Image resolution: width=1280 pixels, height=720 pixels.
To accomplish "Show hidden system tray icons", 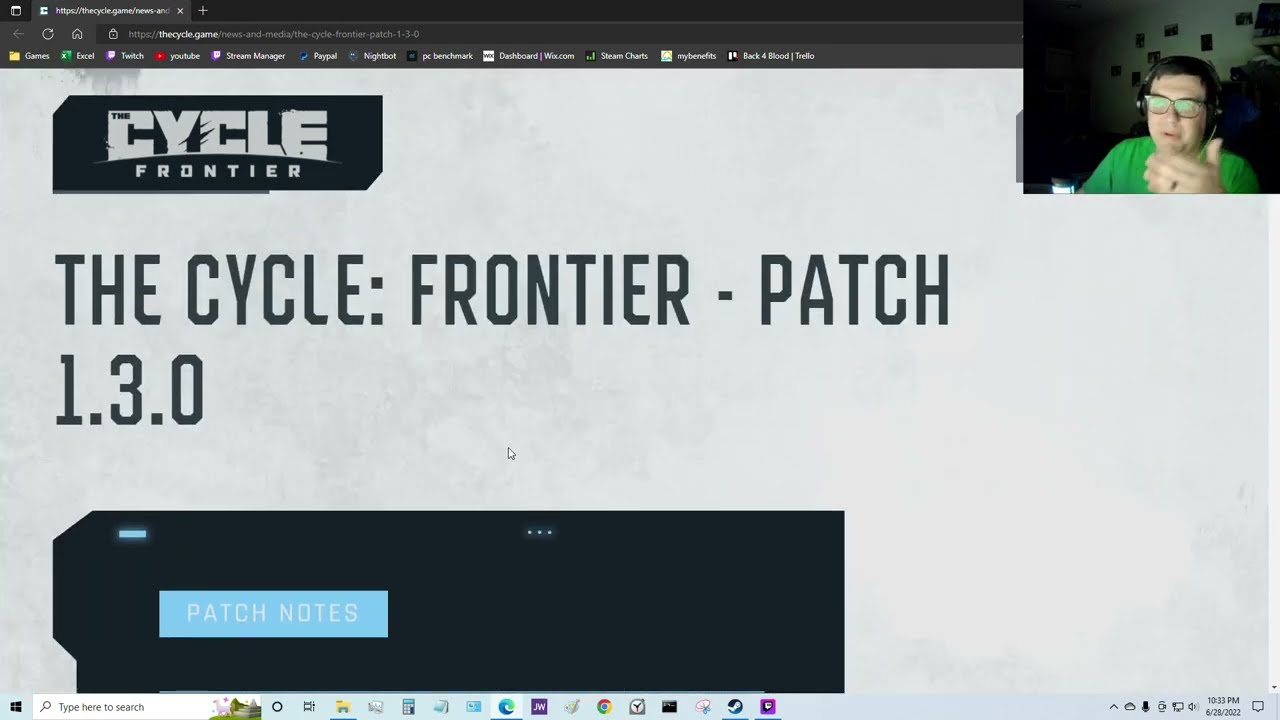I will [1113, 707].
